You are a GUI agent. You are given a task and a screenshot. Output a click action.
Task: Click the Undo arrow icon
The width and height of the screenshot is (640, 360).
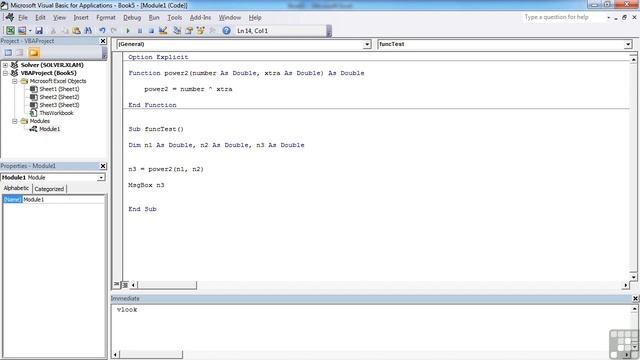click(102, 31)
